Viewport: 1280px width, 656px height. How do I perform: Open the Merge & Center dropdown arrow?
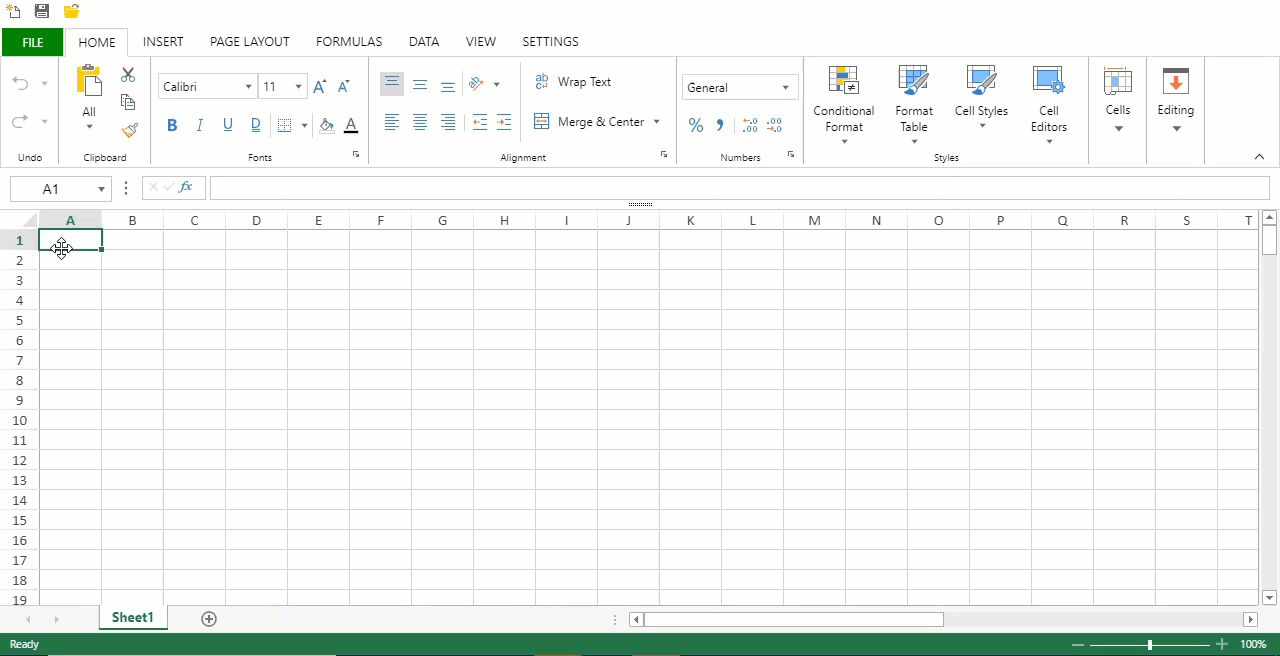(657, 122)
